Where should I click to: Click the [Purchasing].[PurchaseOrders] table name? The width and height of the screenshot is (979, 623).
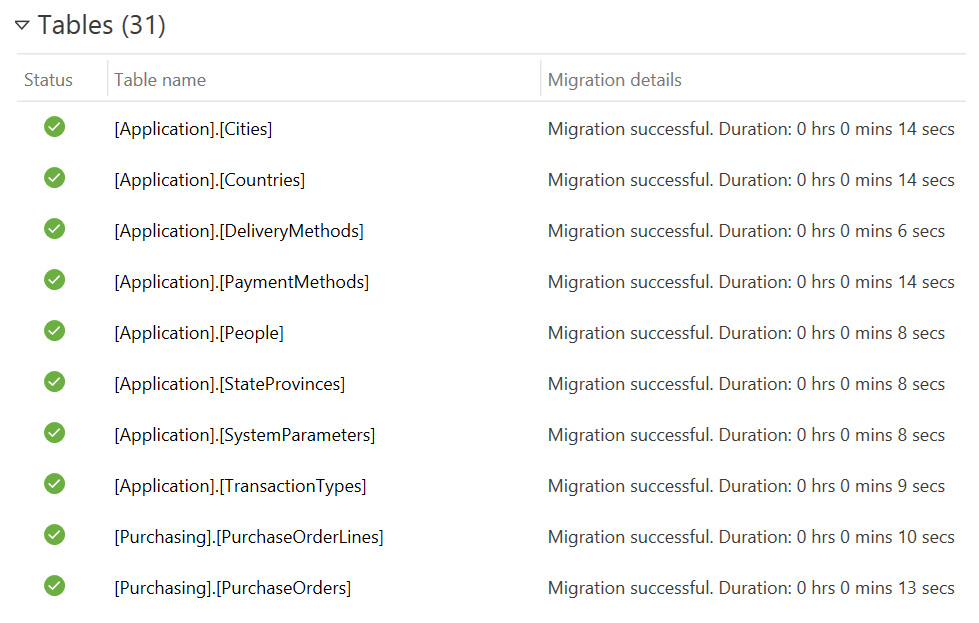click(232, 588)
